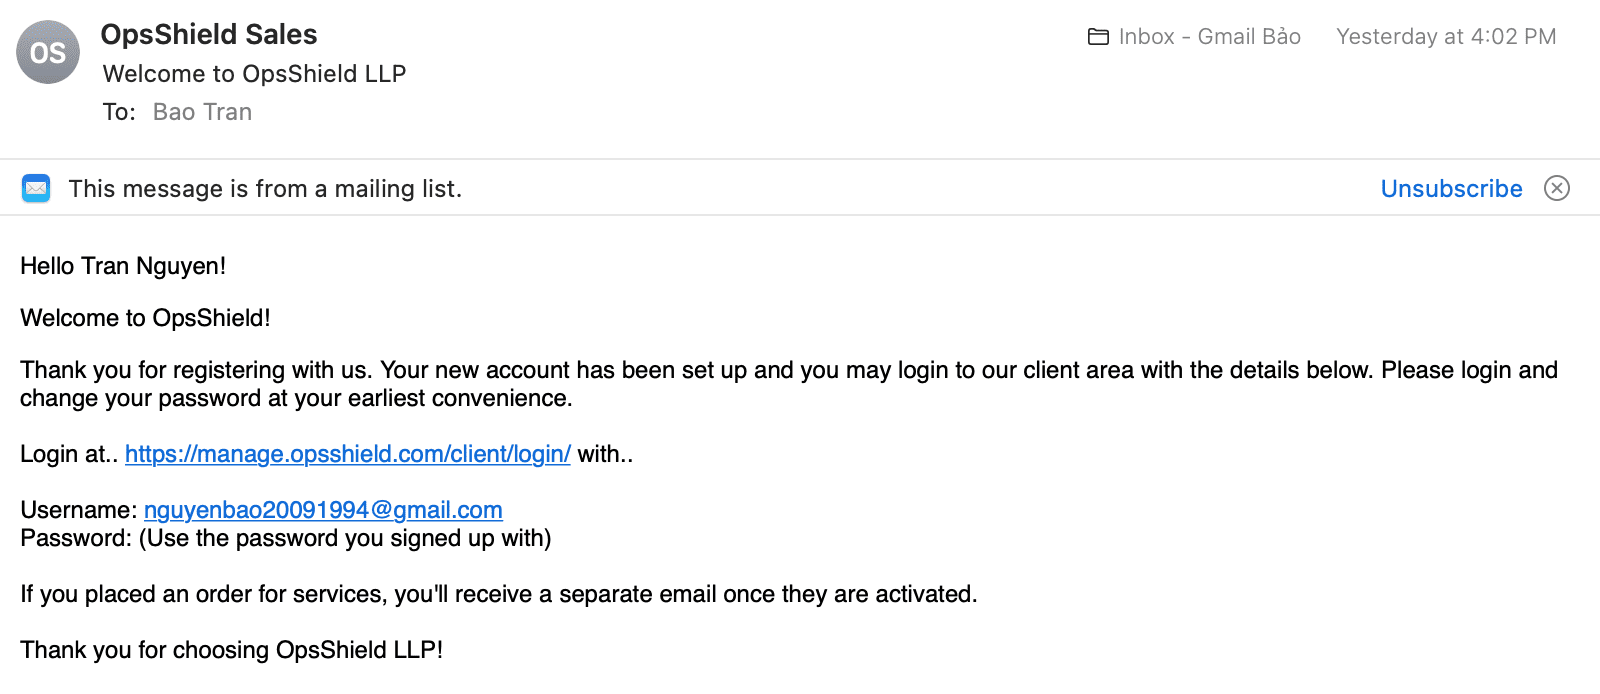This screenshot has height=694, width=1600.
Task: Click the Hello Tran Nguyen greeting line
Action: click(123, 266)
